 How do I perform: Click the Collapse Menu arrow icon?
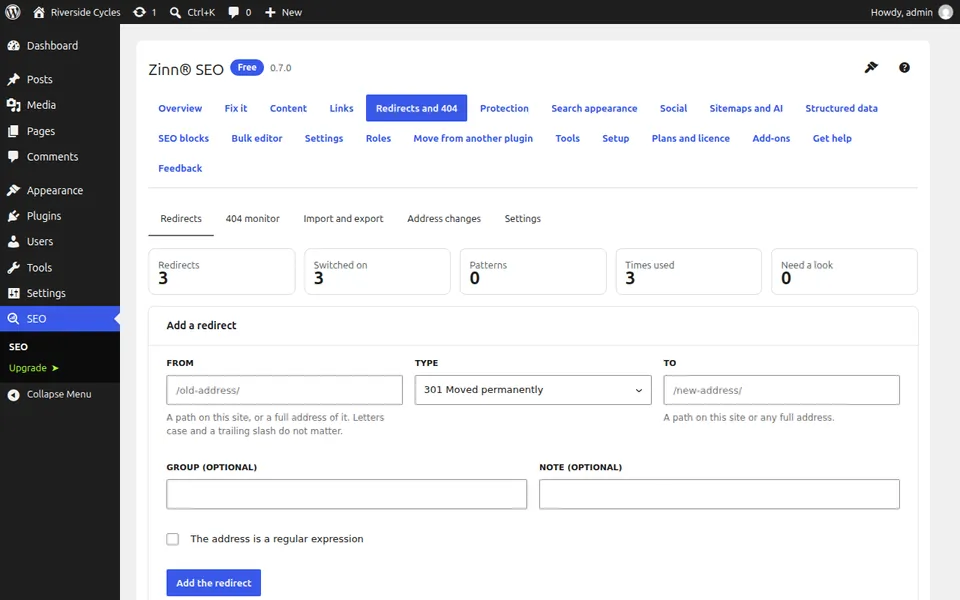tap(13, 395)
